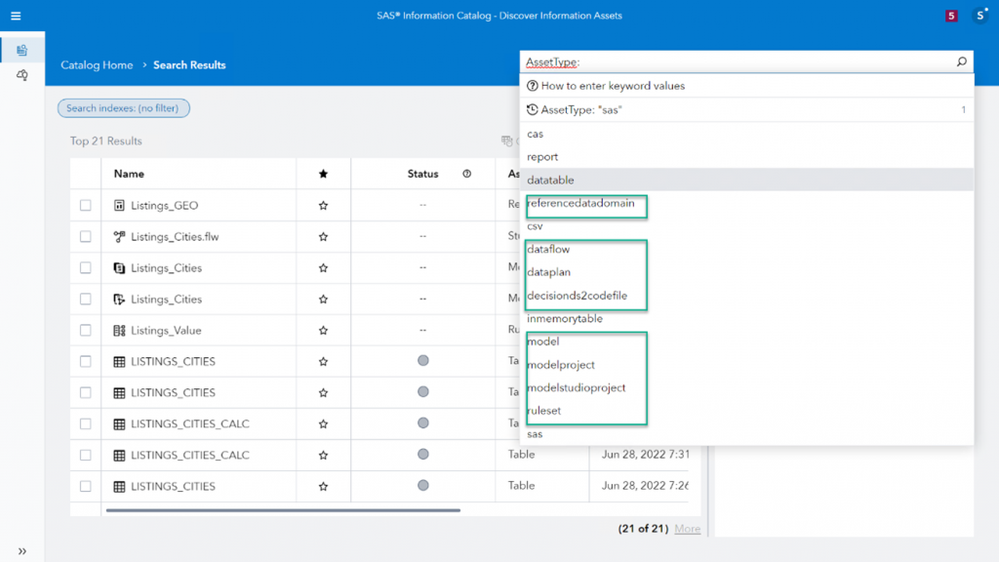Click the Jun 28, 2022 7:31 date cell

(x=645, y=454)
